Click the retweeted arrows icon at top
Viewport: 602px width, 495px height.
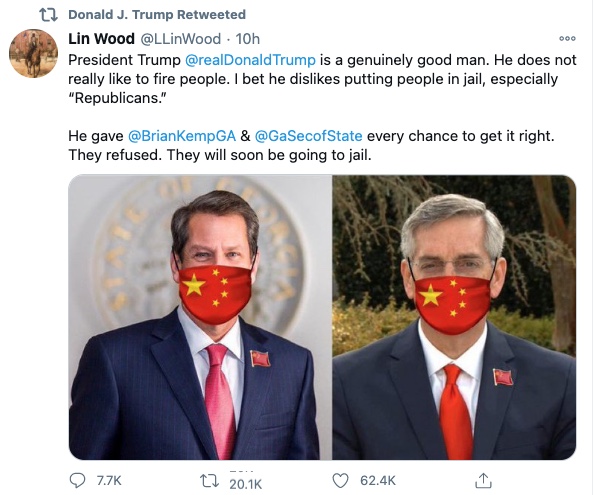tap(49, 15)
